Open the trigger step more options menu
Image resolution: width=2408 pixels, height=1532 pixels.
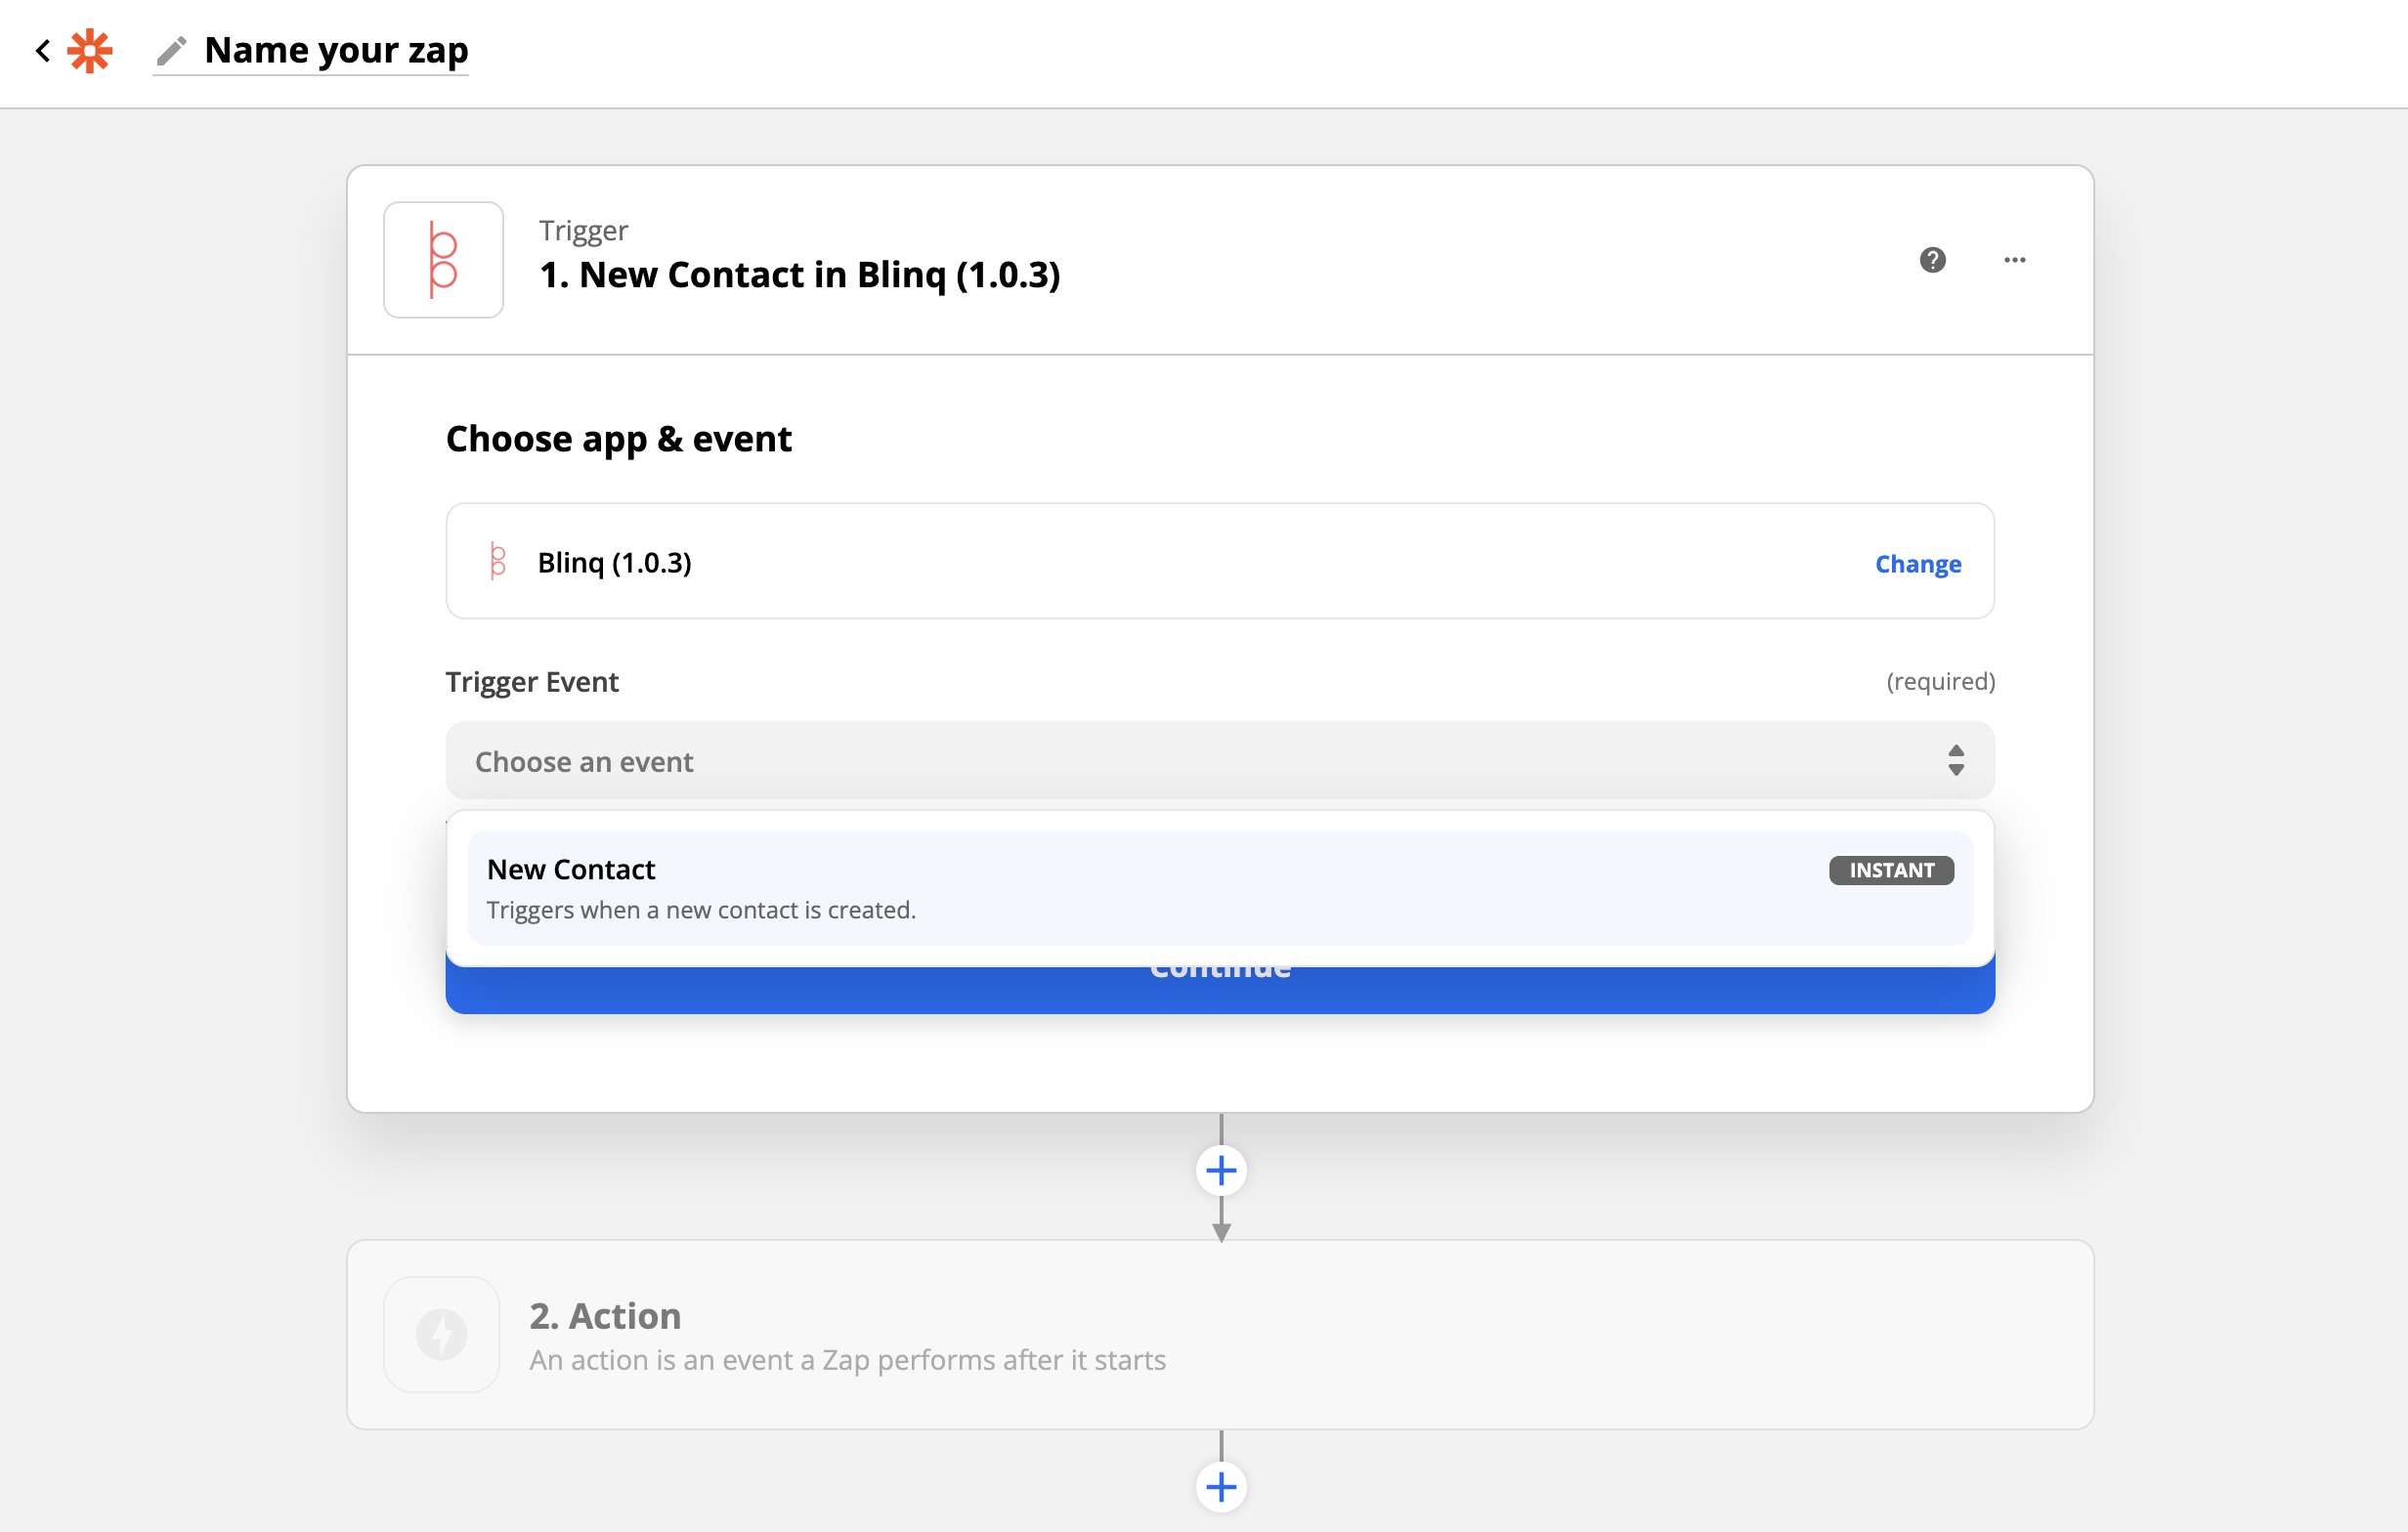tap(2014, 260)
